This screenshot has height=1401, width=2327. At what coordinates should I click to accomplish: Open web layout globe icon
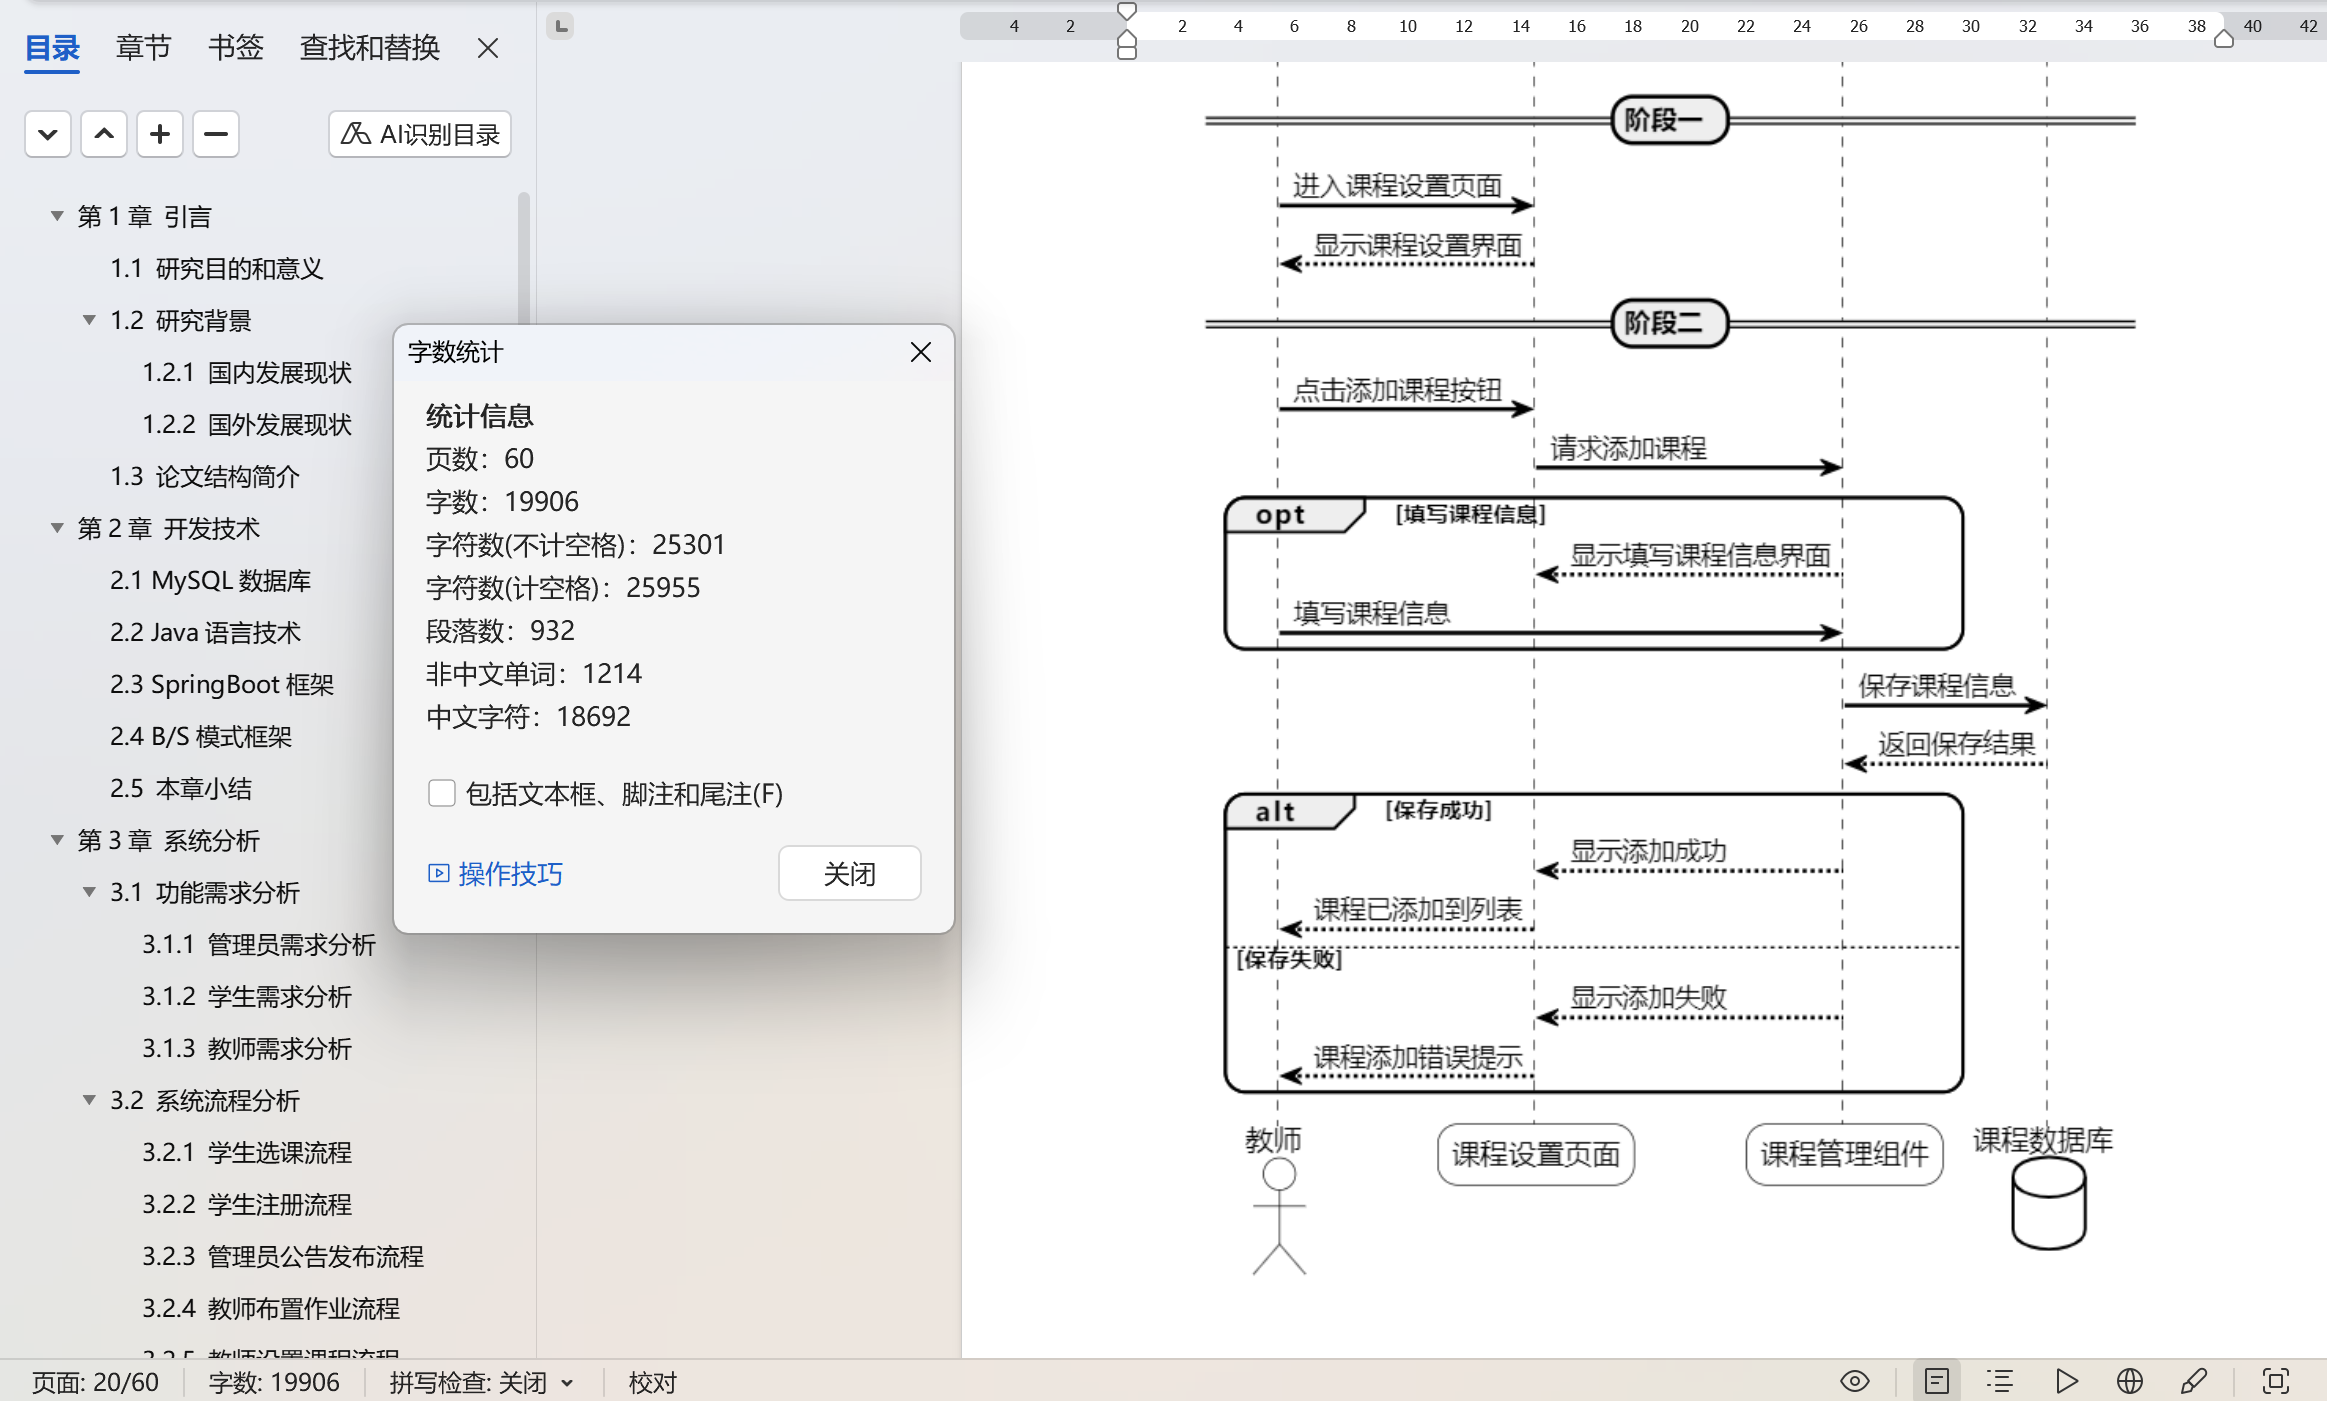[2130, 1381]
